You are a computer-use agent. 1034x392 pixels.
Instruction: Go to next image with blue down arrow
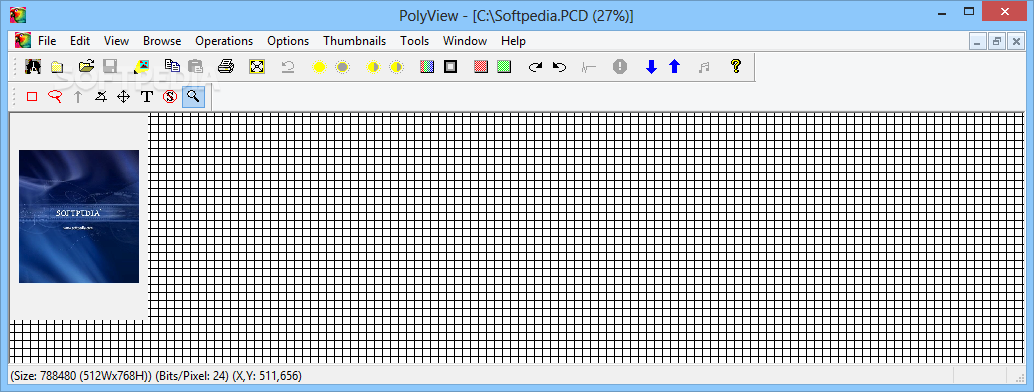pyautogui.click(x=652, y=67)
